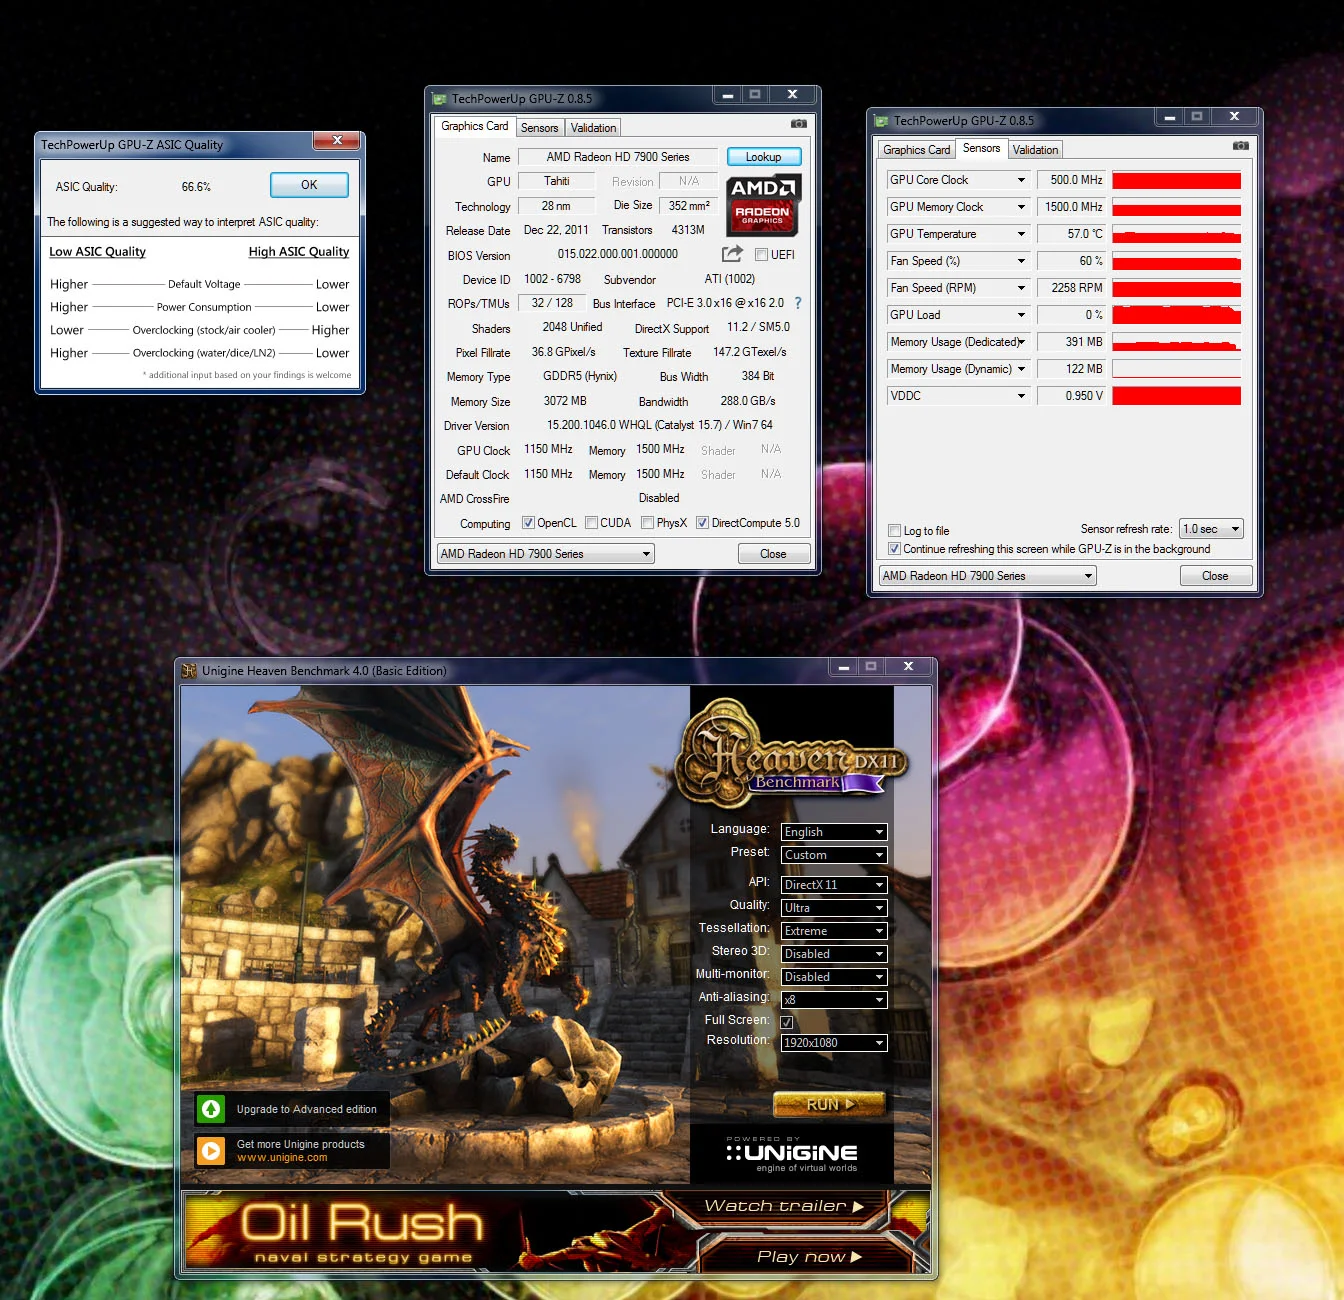Click the GPU Load red sensor graph

click(1176, 315)
